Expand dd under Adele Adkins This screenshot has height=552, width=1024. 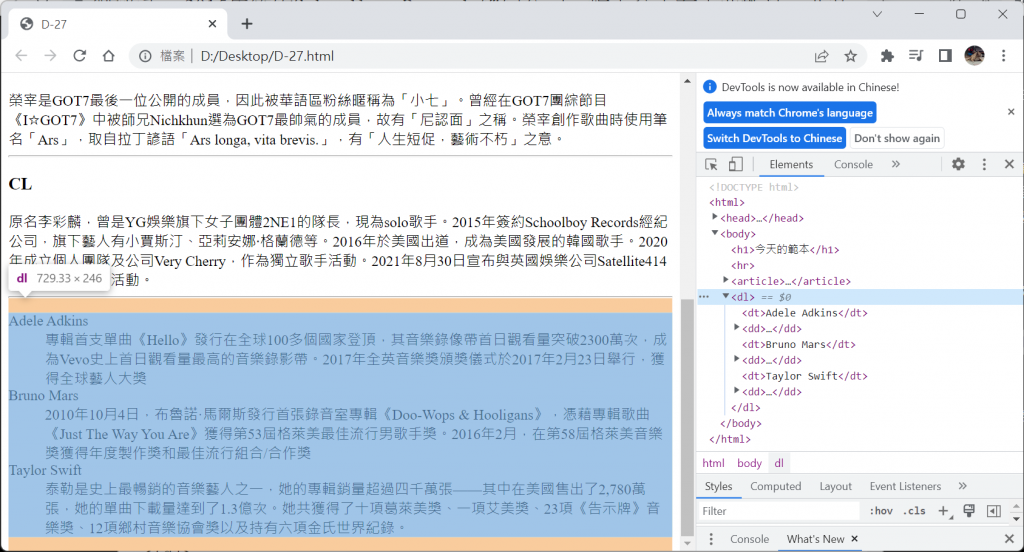(x=736, y=327)
